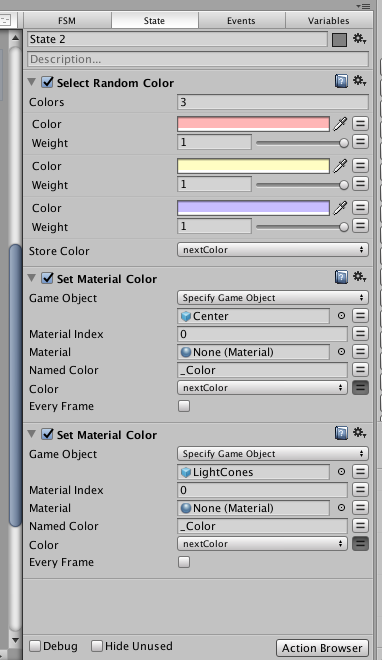
Task: Open help for second Set Material Color
Action: (341, 432)
